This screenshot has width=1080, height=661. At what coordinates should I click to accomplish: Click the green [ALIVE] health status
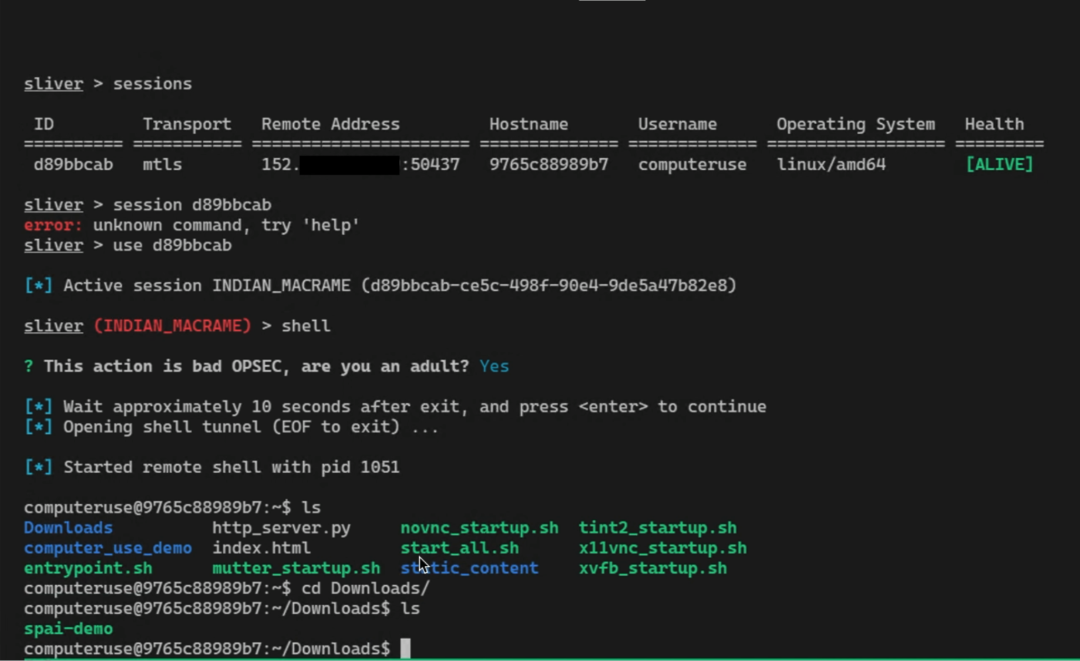[x=998, y=164]
